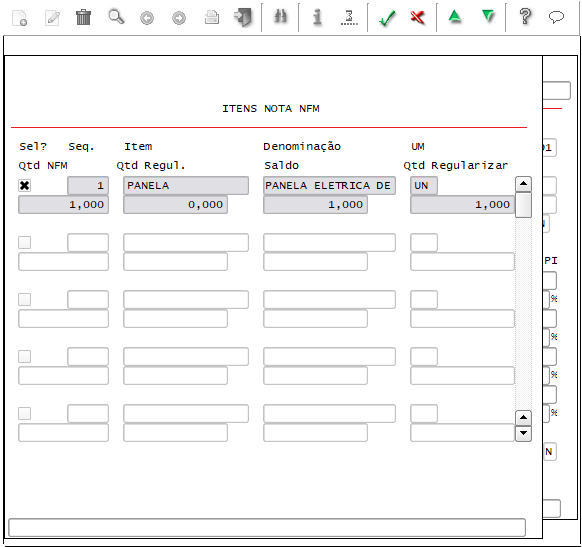The height and width of the screenshot is (547, 582).
Task: Click the green down triangle toolbar icon
Action: coord(487,16)
